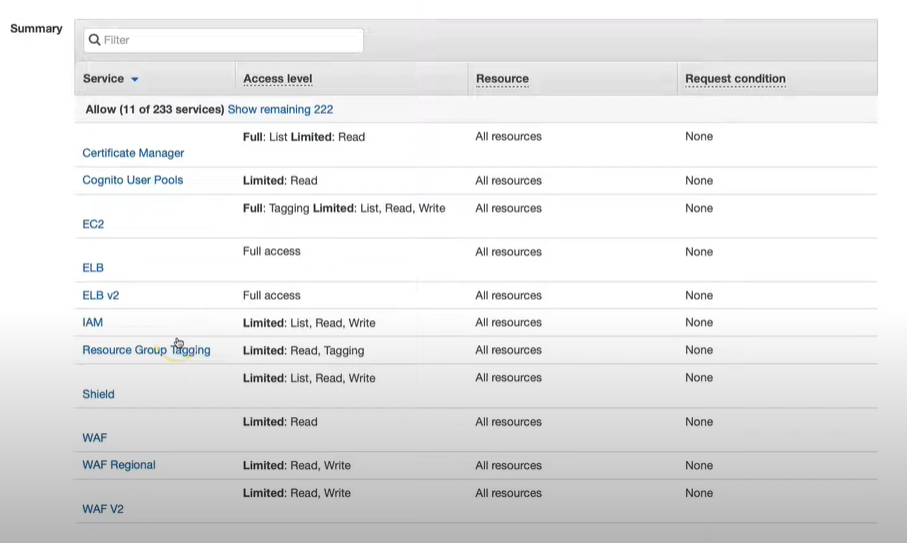Select 'Allow (11 of 233 services)' text
This screenshot has height=543, width=907.
(154, 109)
